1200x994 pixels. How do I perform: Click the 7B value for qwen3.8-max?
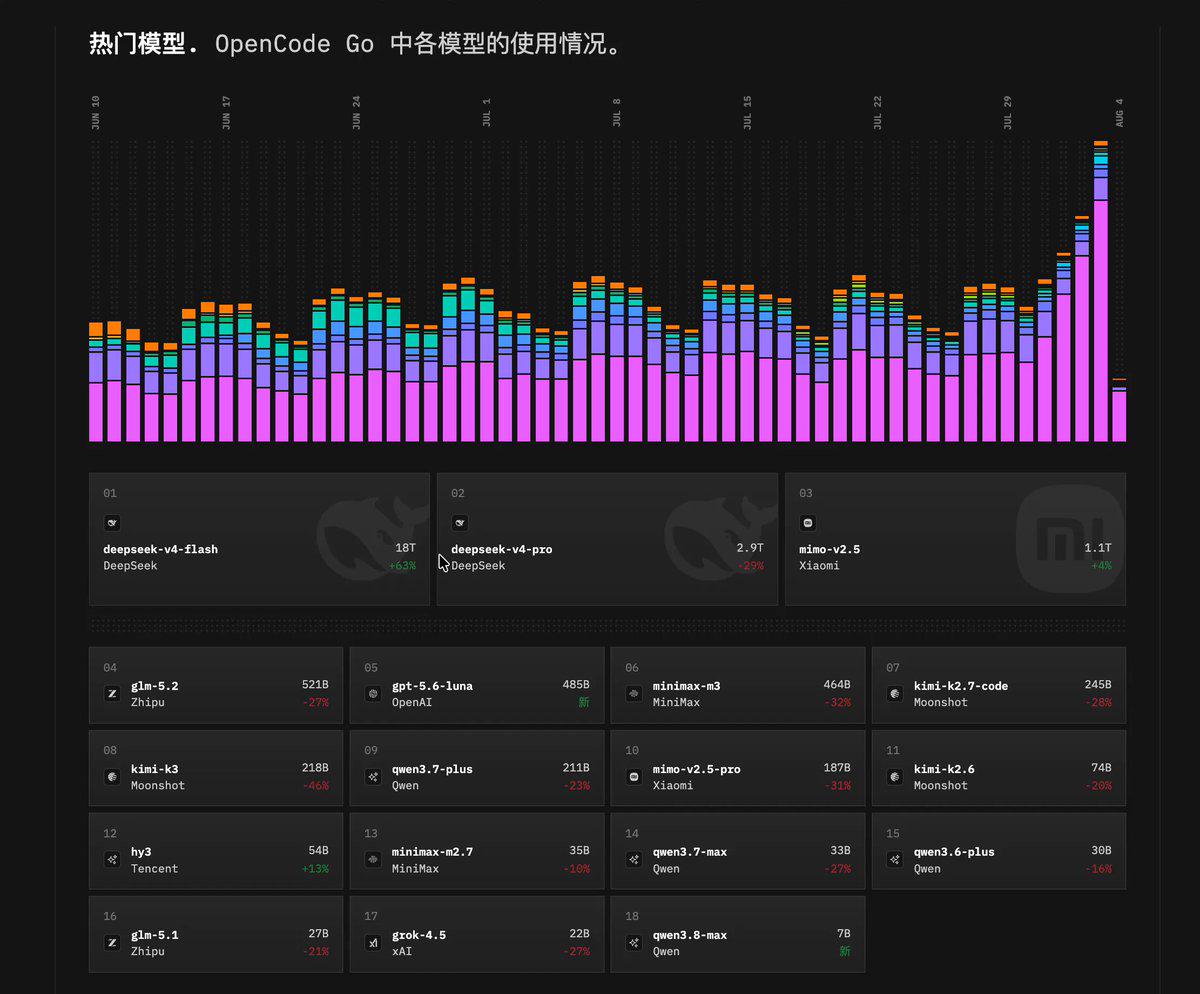[x=844, y=934]
